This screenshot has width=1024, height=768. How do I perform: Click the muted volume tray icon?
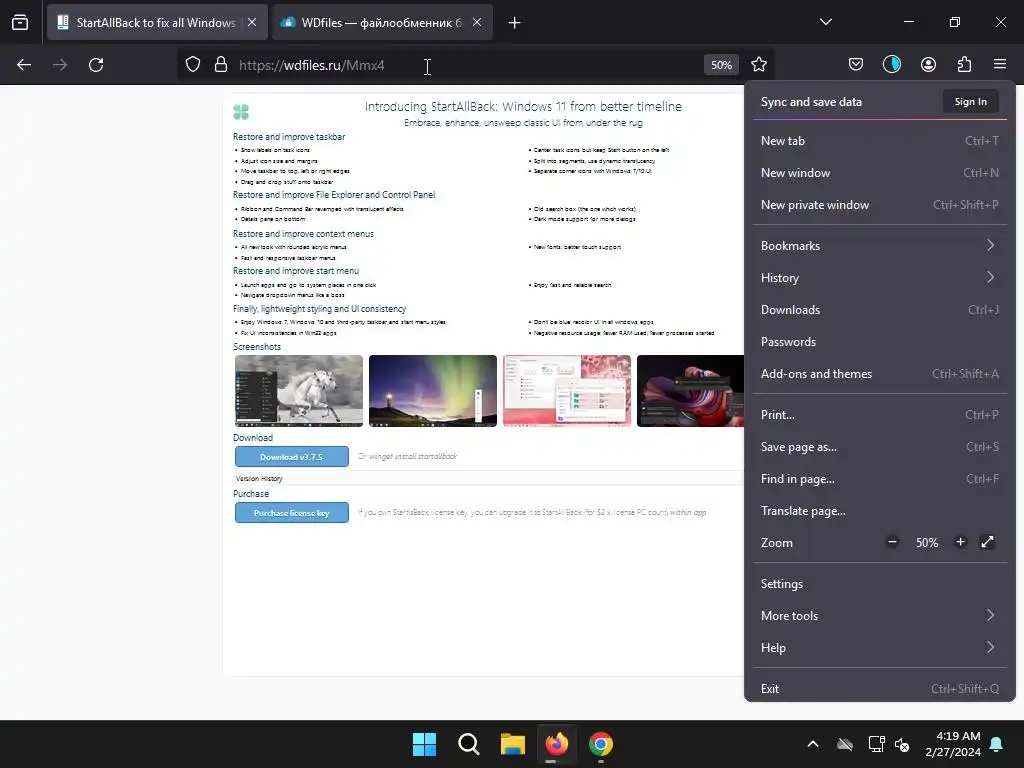click(902, 744)
